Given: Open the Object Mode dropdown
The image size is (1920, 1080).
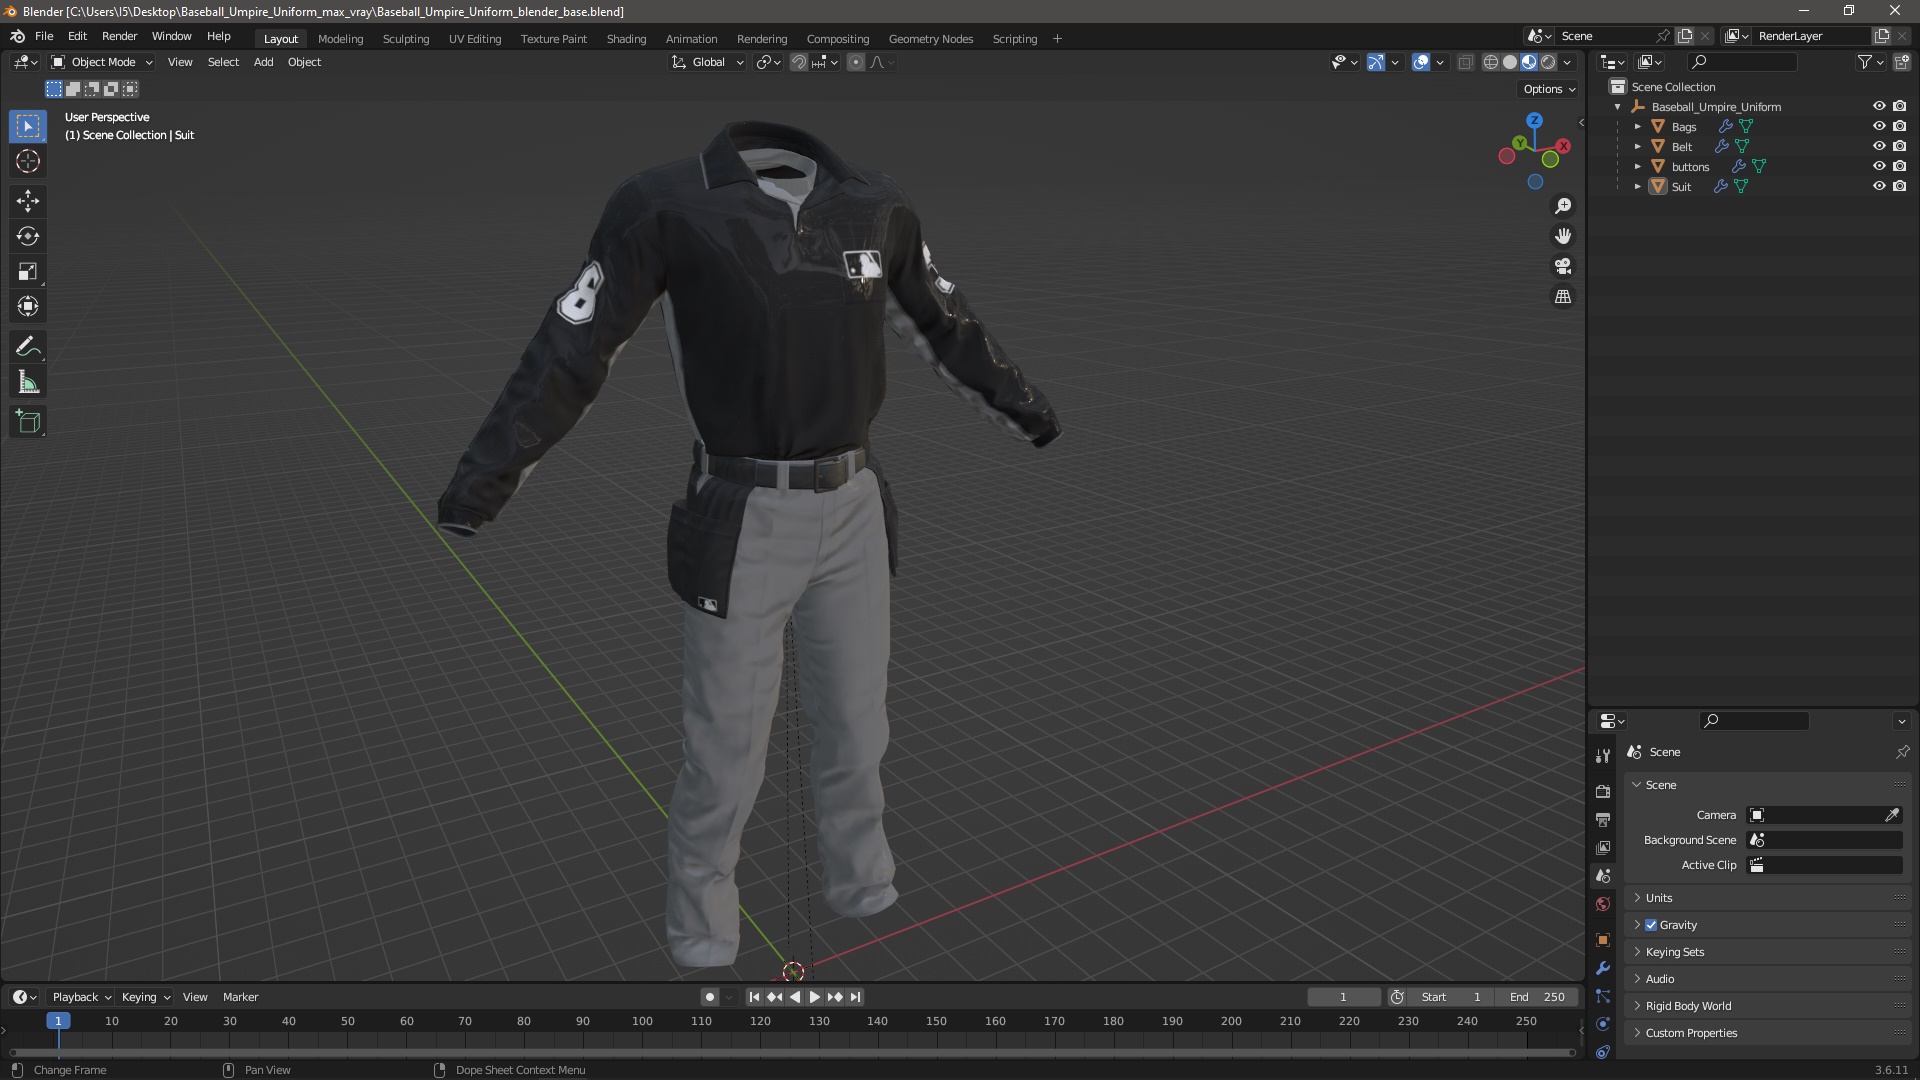Looking at the screenshot, I should pyautogui.click(x=102, y=62).
